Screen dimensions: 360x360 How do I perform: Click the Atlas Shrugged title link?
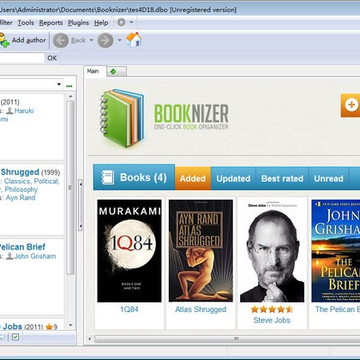pyautogui.click(x=201, y=309)
